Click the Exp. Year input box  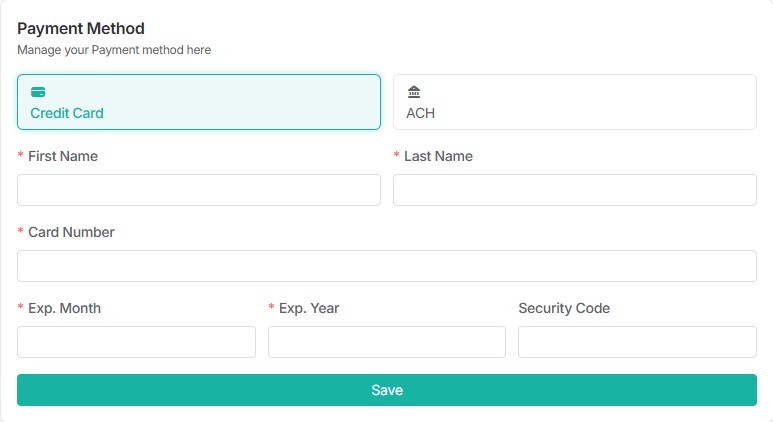386,342
